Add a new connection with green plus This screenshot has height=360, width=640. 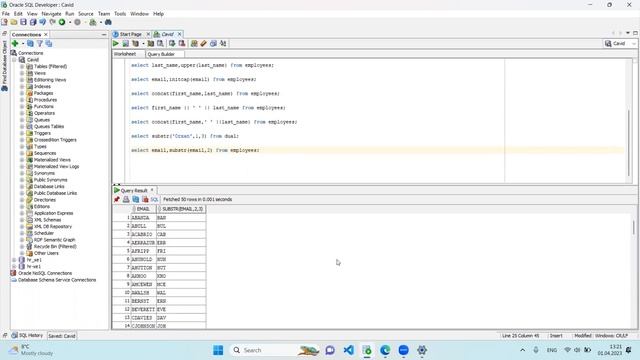click(x=15, y=43)
